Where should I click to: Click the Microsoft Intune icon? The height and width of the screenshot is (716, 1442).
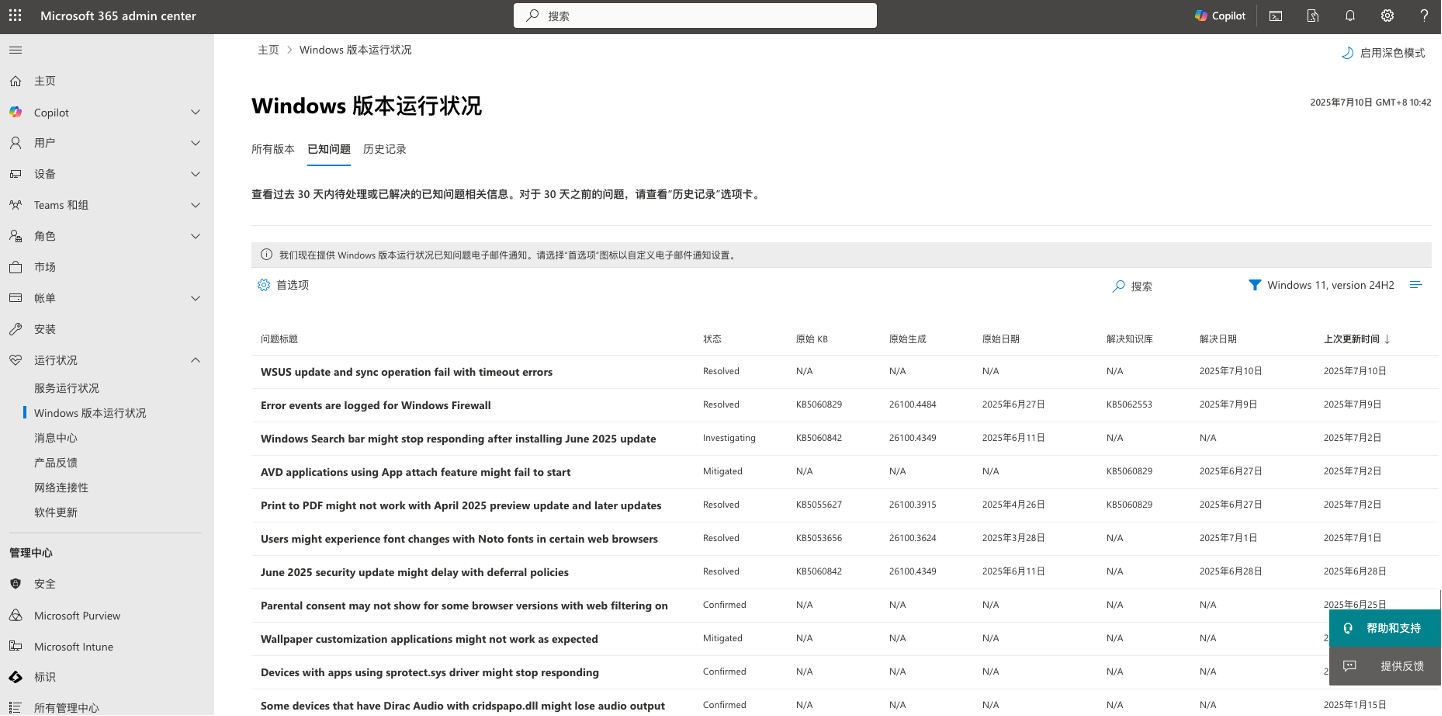[x=15, y=647]
